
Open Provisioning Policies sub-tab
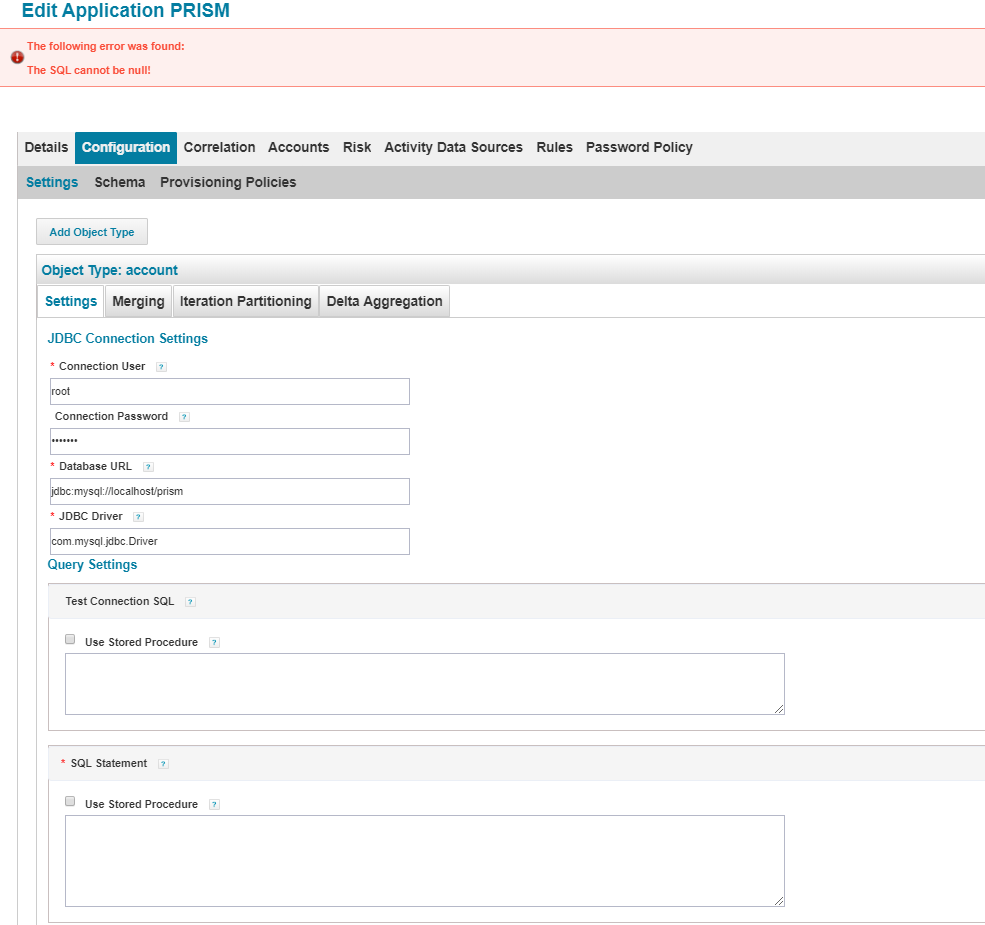tap(228, 182)
